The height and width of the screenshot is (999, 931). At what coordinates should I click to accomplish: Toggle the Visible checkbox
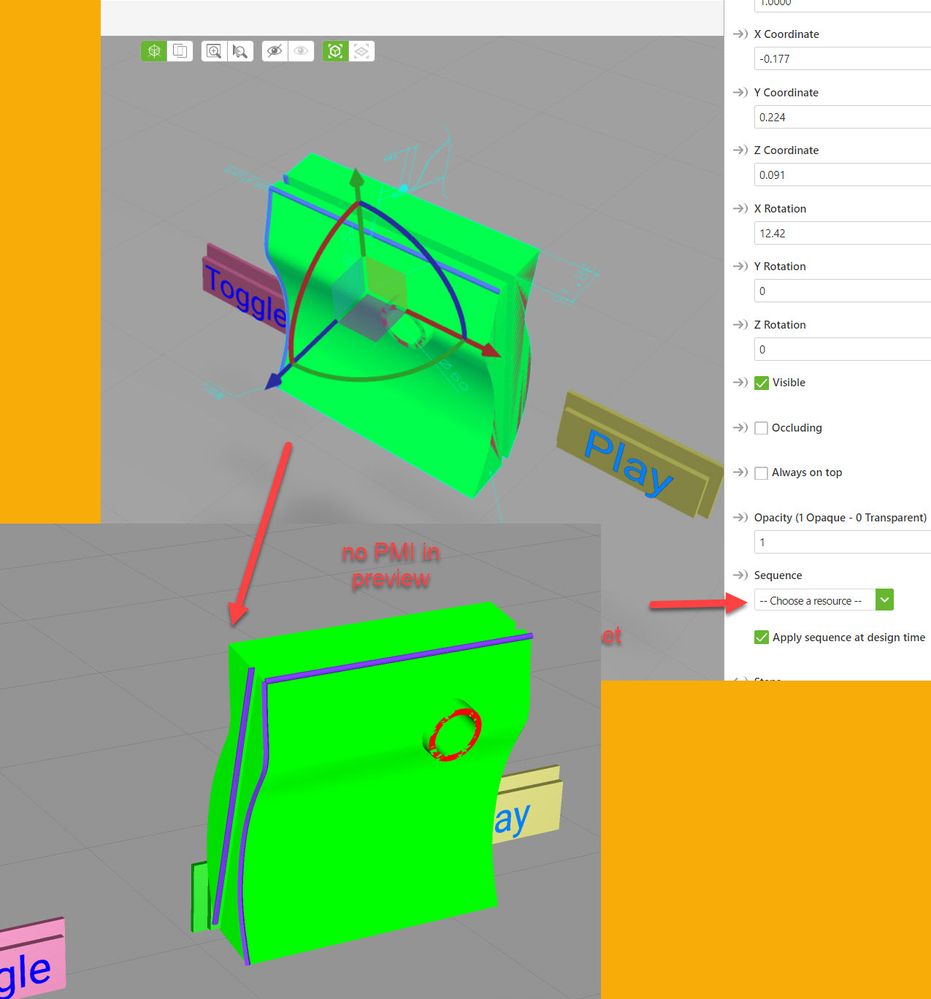point(761,382)
